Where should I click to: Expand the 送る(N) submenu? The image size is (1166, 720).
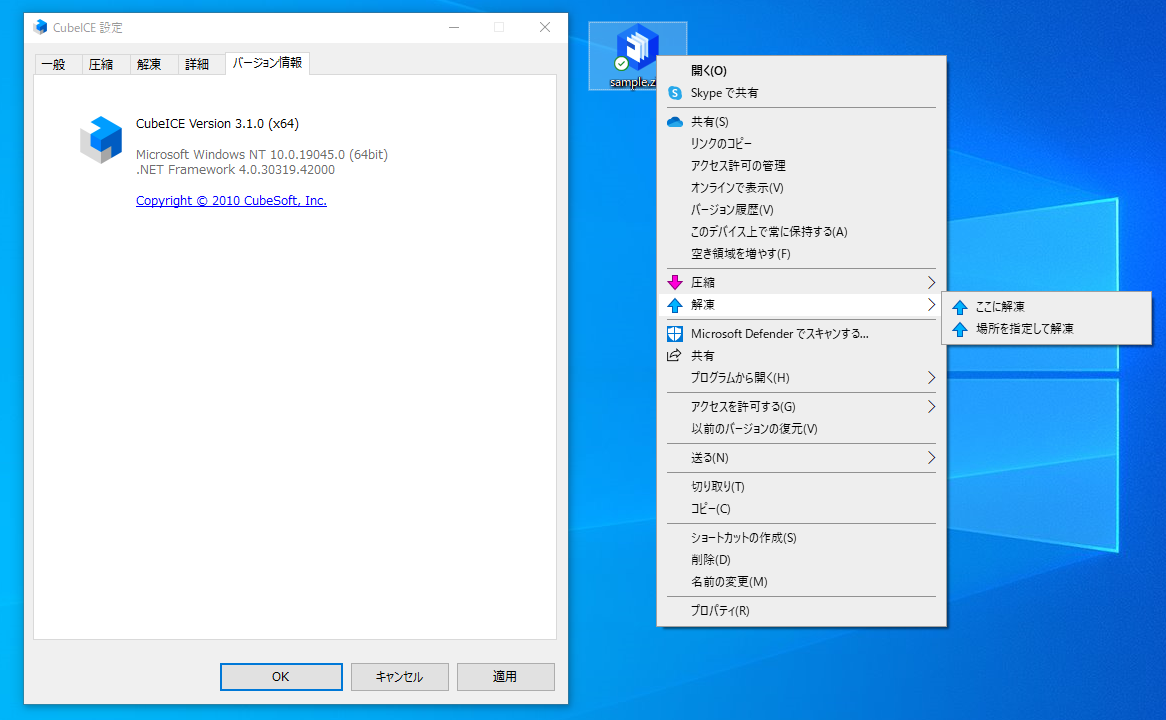click(x=930, y=458)
